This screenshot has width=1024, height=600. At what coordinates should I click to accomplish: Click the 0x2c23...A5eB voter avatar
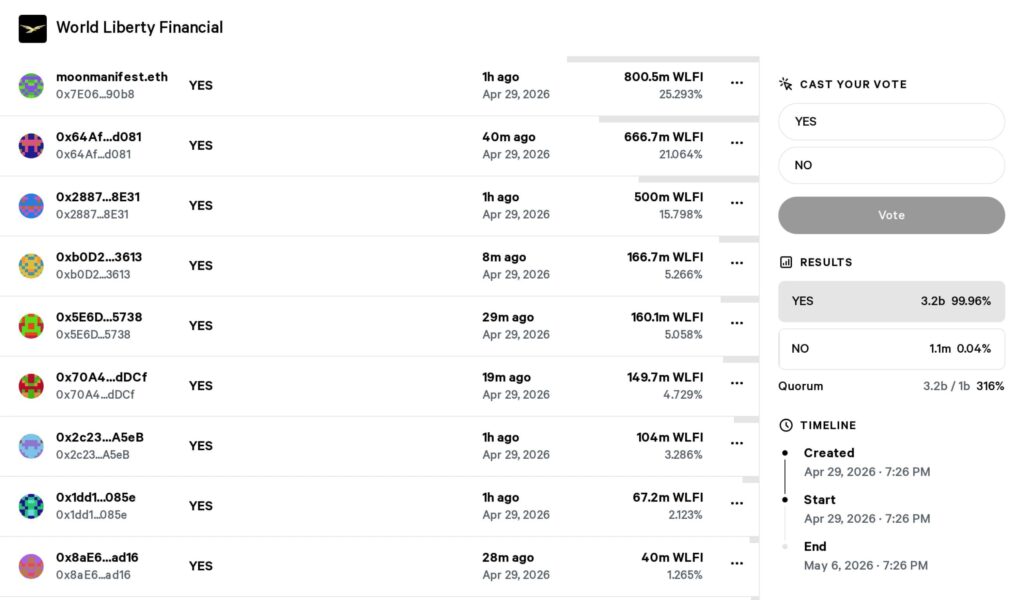(31, 446)
